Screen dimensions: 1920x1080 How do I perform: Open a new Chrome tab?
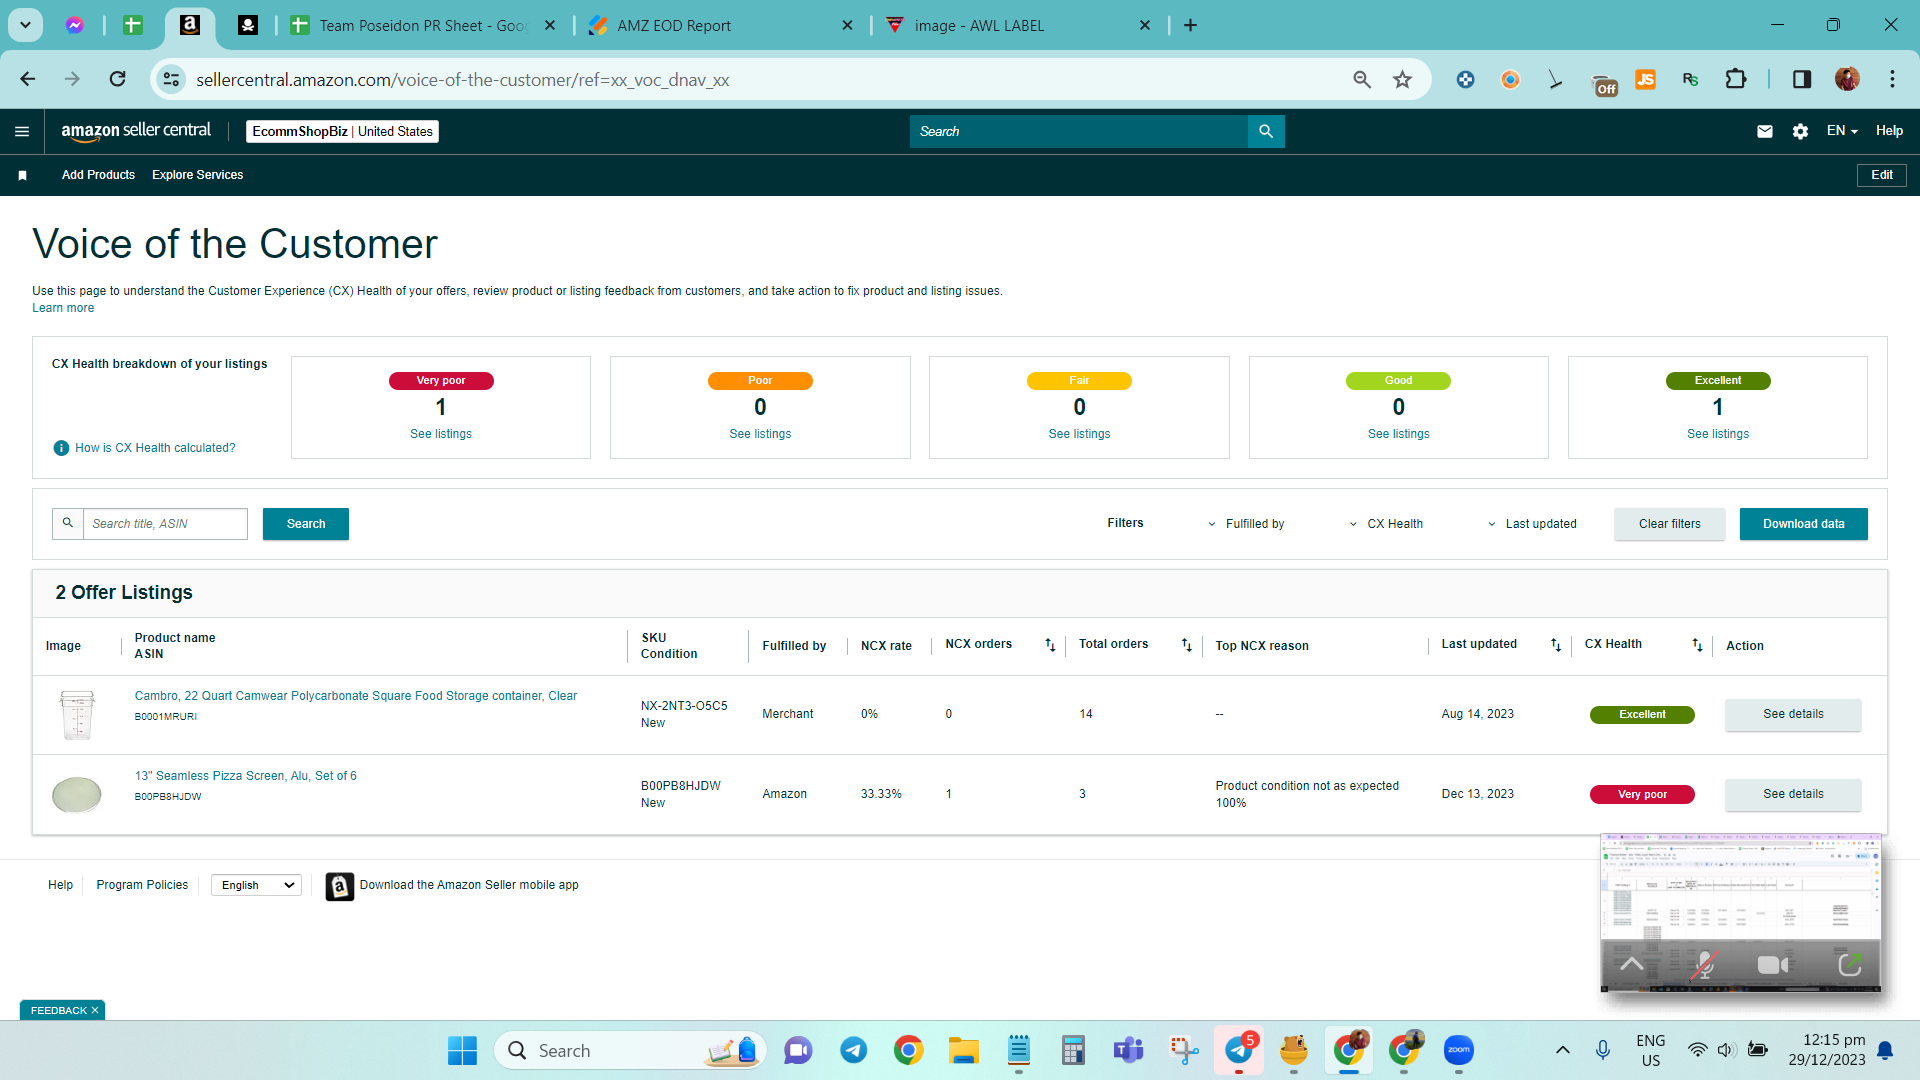coord(1190,26)
